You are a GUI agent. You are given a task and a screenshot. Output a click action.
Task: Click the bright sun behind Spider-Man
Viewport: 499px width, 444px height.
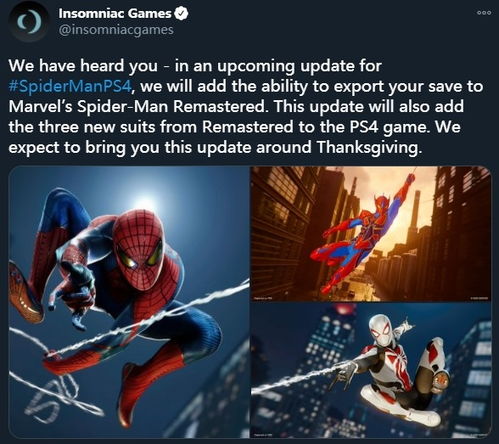tap(144, 201)
